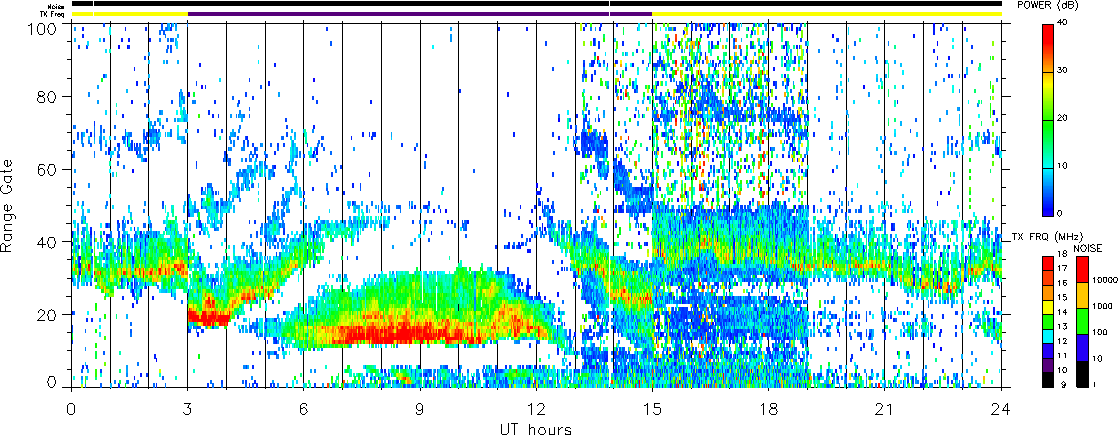This screenshot has height=435, width=1118.
Task: Click the "UT hours" x-axis title
Action: (x=535, y=428)
